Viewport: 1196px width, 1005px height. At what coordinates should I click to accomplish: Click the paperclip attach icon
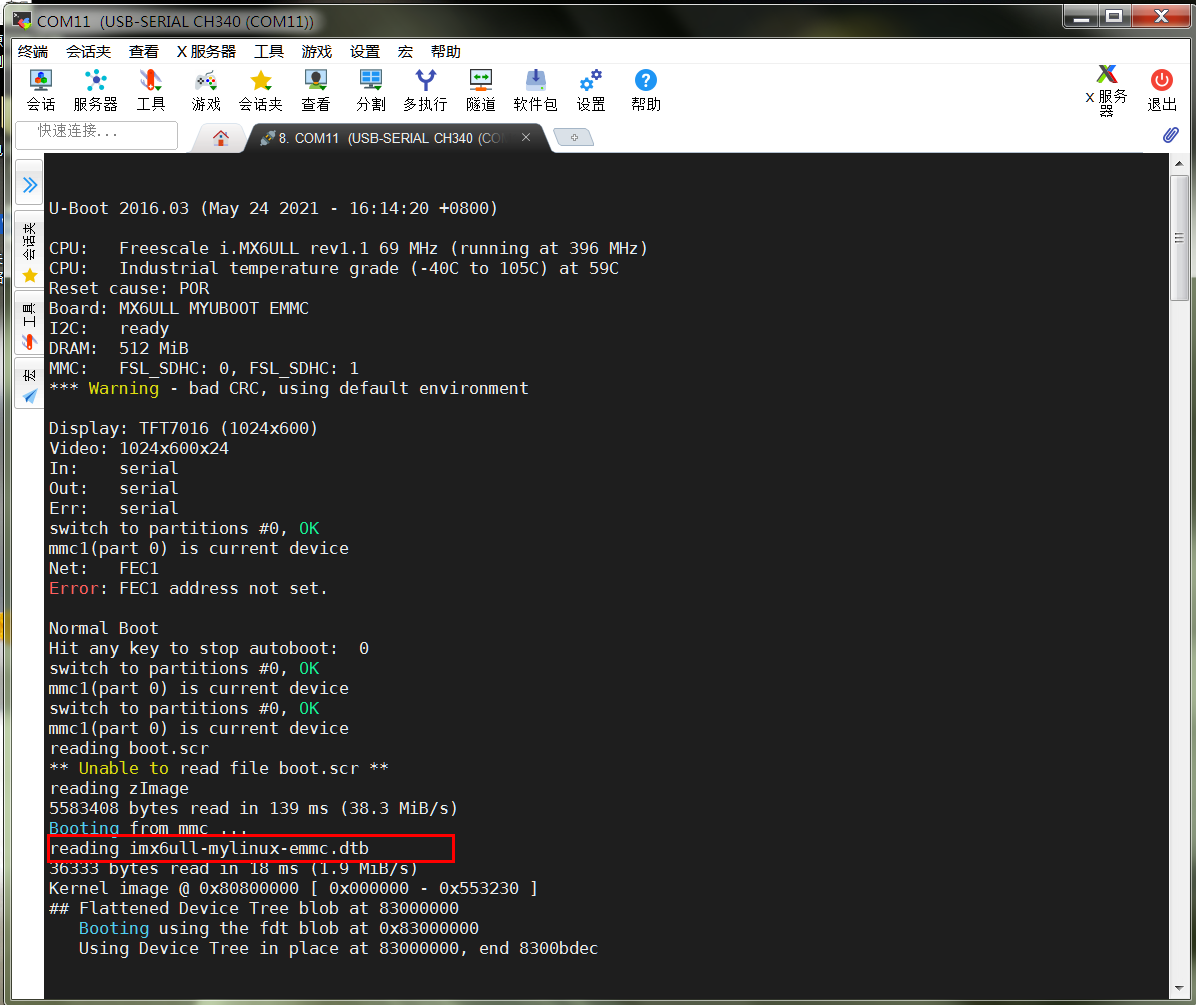tap(1170, 135)
